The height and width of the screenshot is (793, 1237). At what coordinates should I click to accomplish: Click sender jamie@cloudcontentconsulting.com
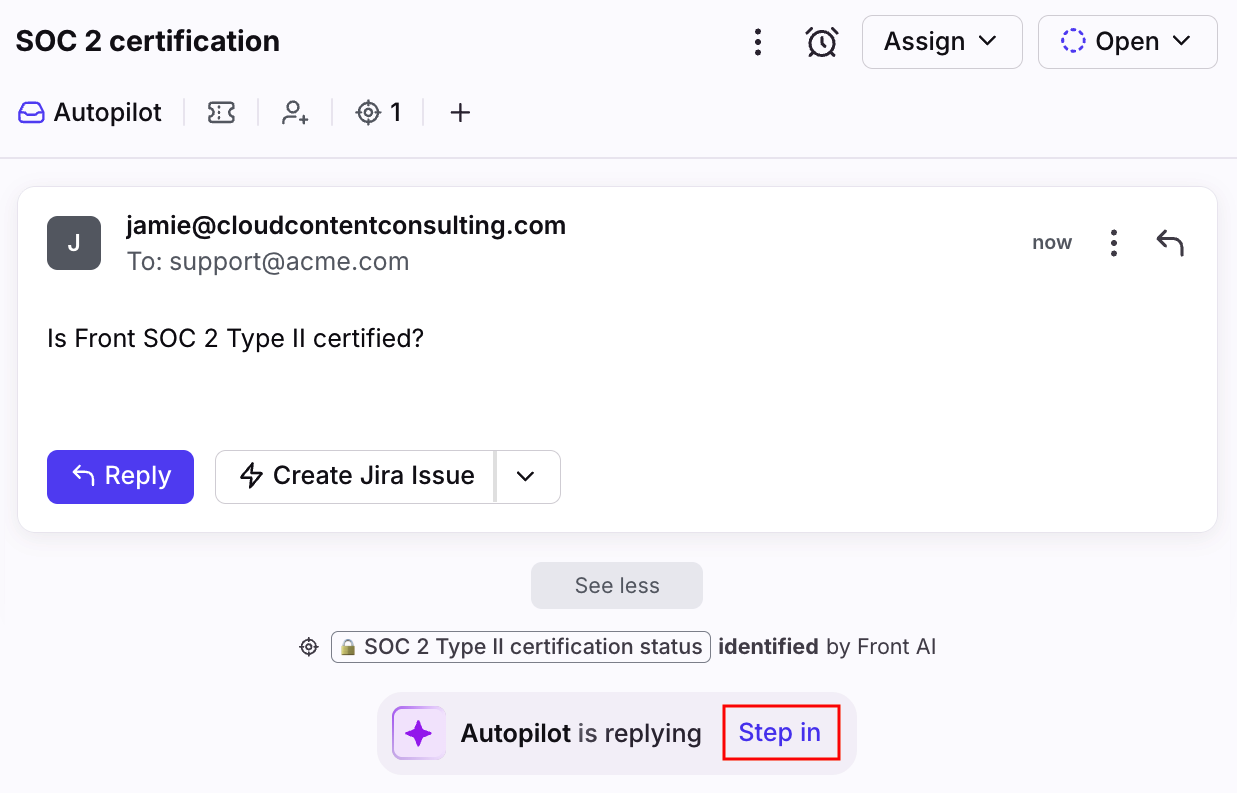click(346, 226)
